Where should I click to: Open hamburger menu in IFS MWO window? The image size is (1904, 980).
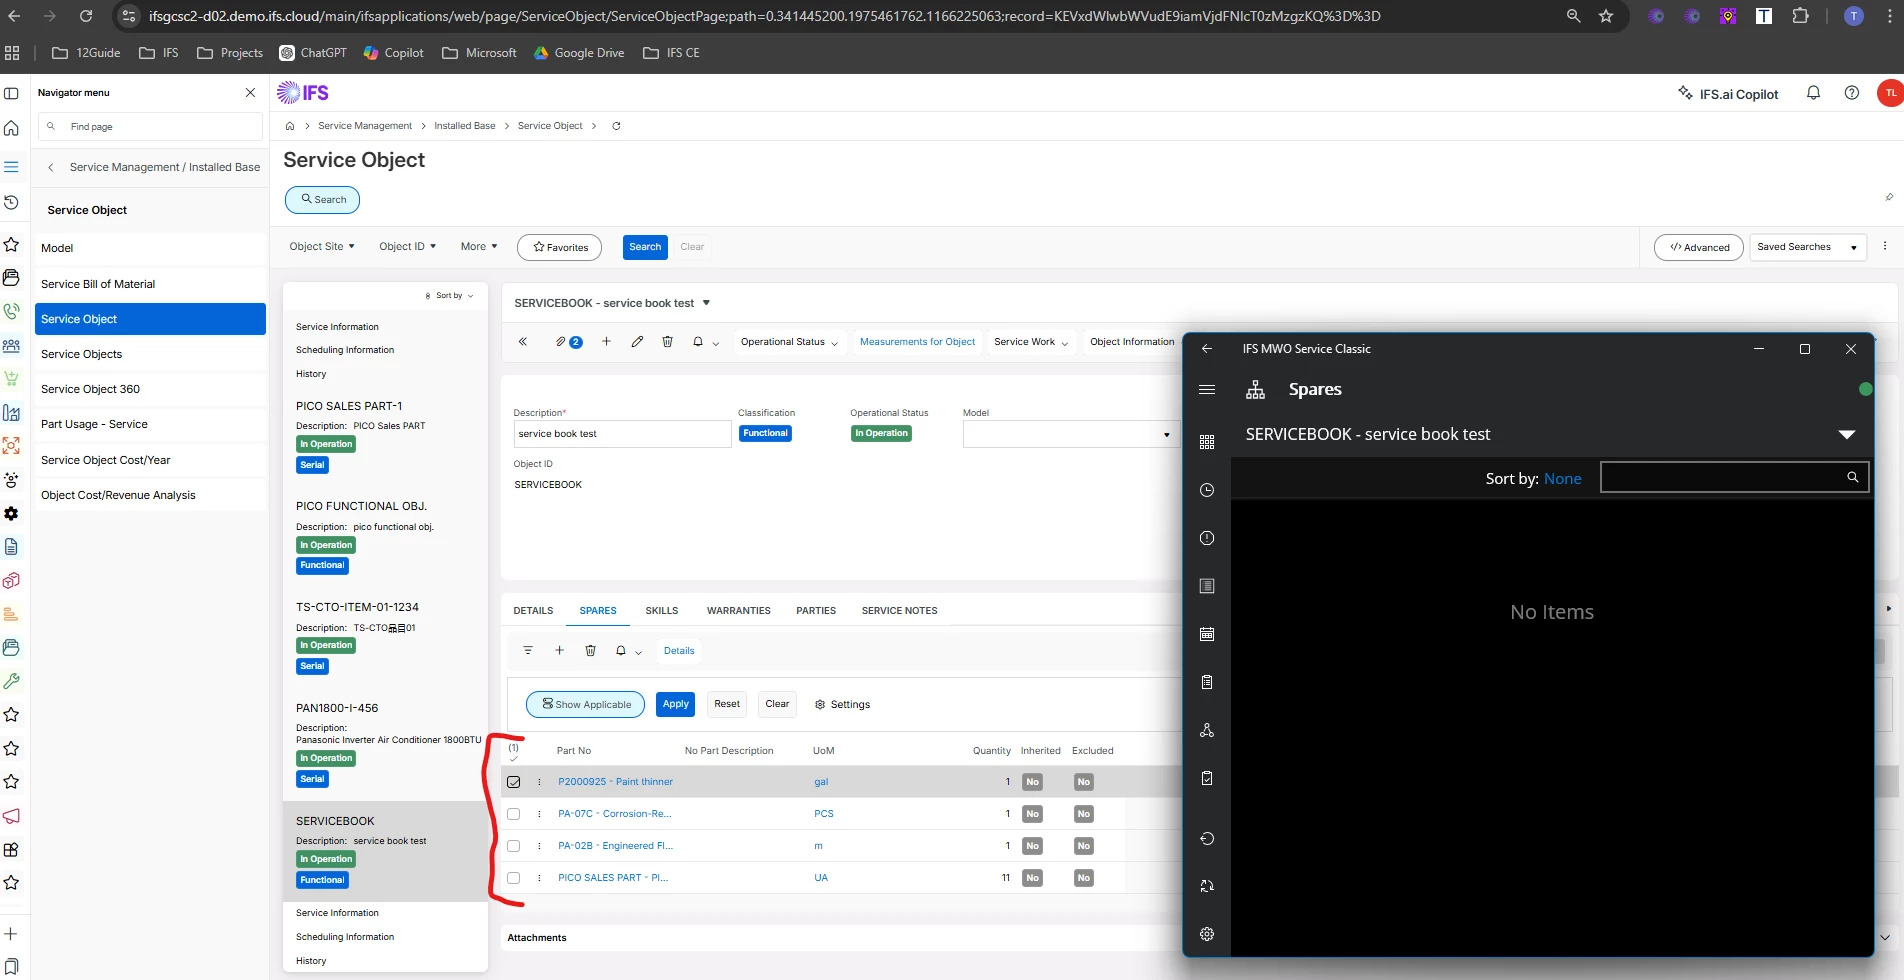1207,390
